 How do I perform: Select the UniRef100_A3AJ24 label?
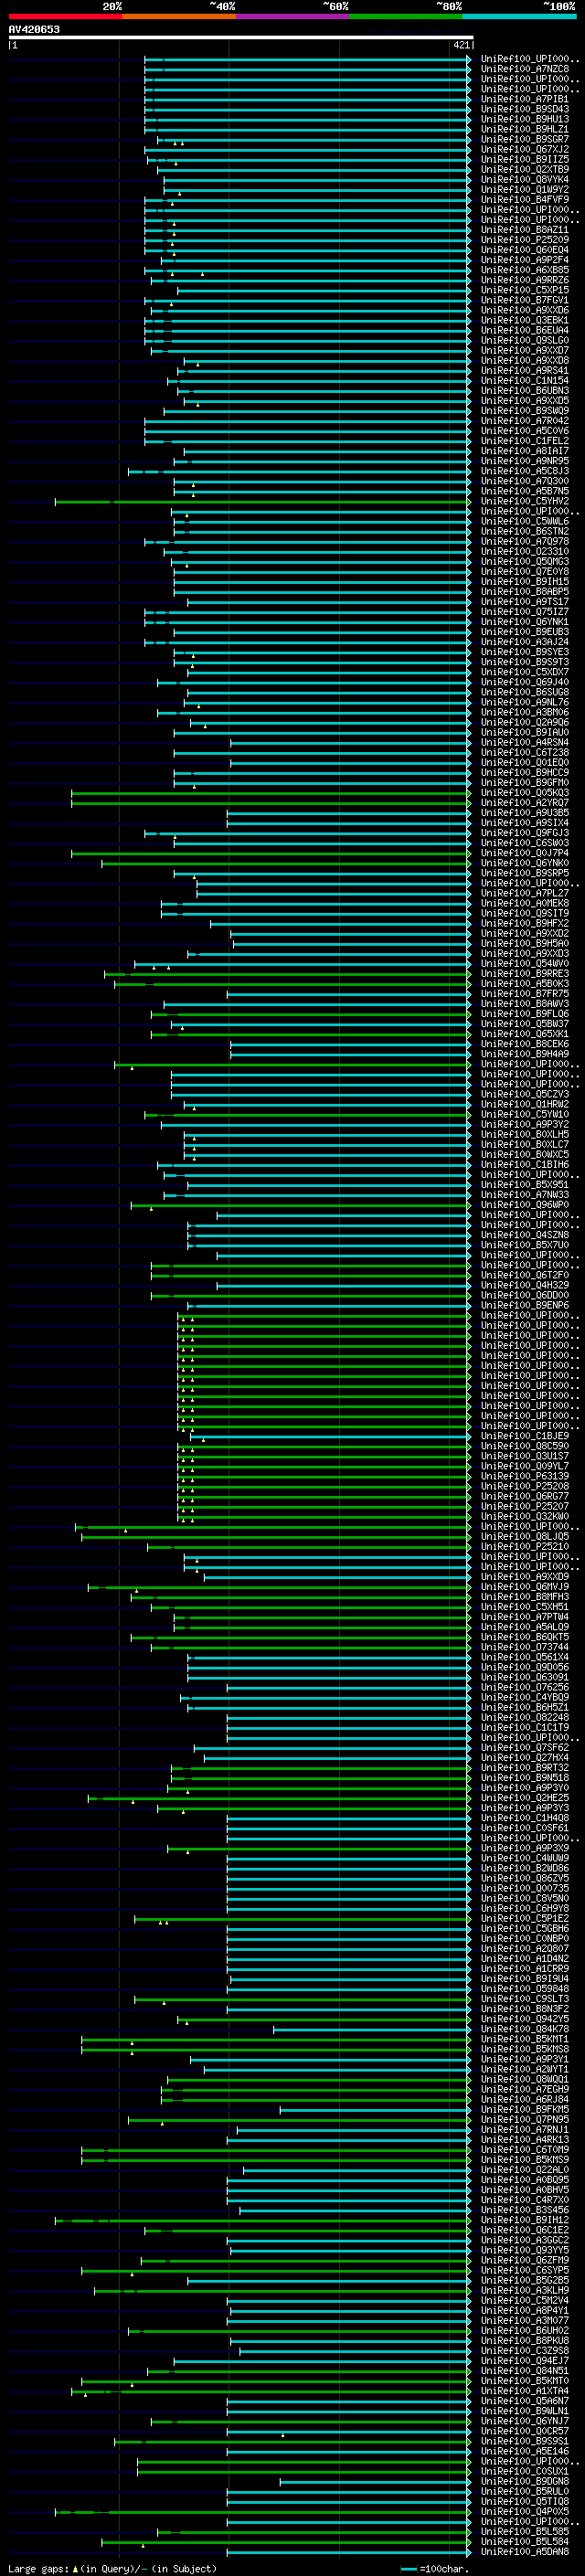[x=525, y=642]
